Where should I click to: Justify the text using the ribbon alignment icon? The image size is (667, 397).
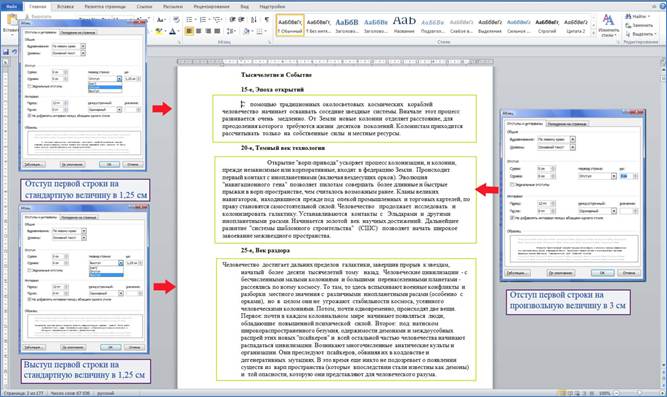point(217,31)
